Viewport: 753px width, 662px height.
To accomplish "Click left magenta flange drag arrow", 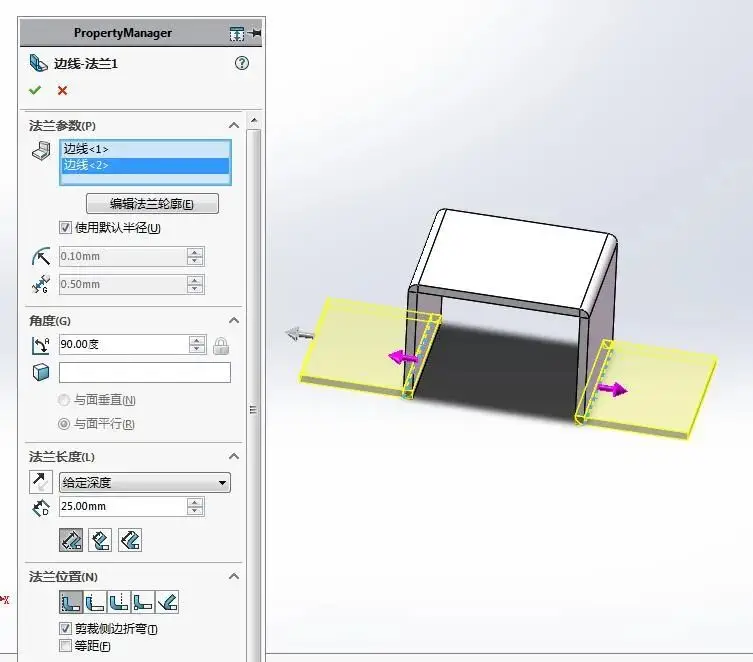I will [x=402, y=357].
